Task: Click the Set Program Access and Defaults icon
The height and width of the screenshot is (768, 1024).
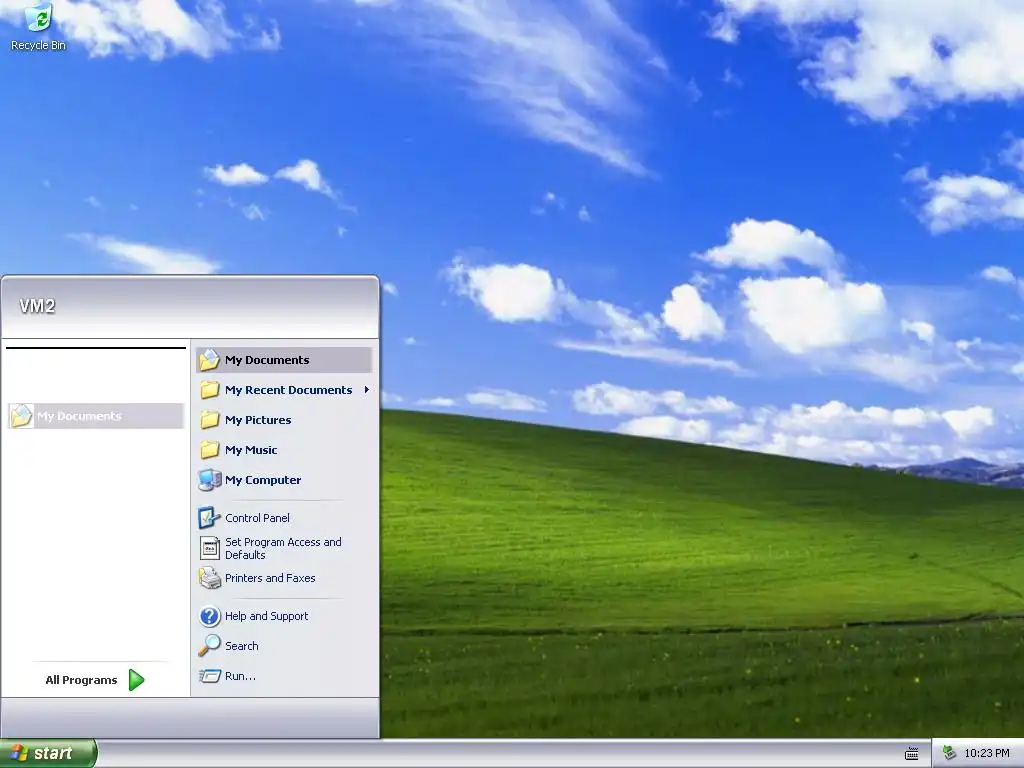Action: click(209, 549)
